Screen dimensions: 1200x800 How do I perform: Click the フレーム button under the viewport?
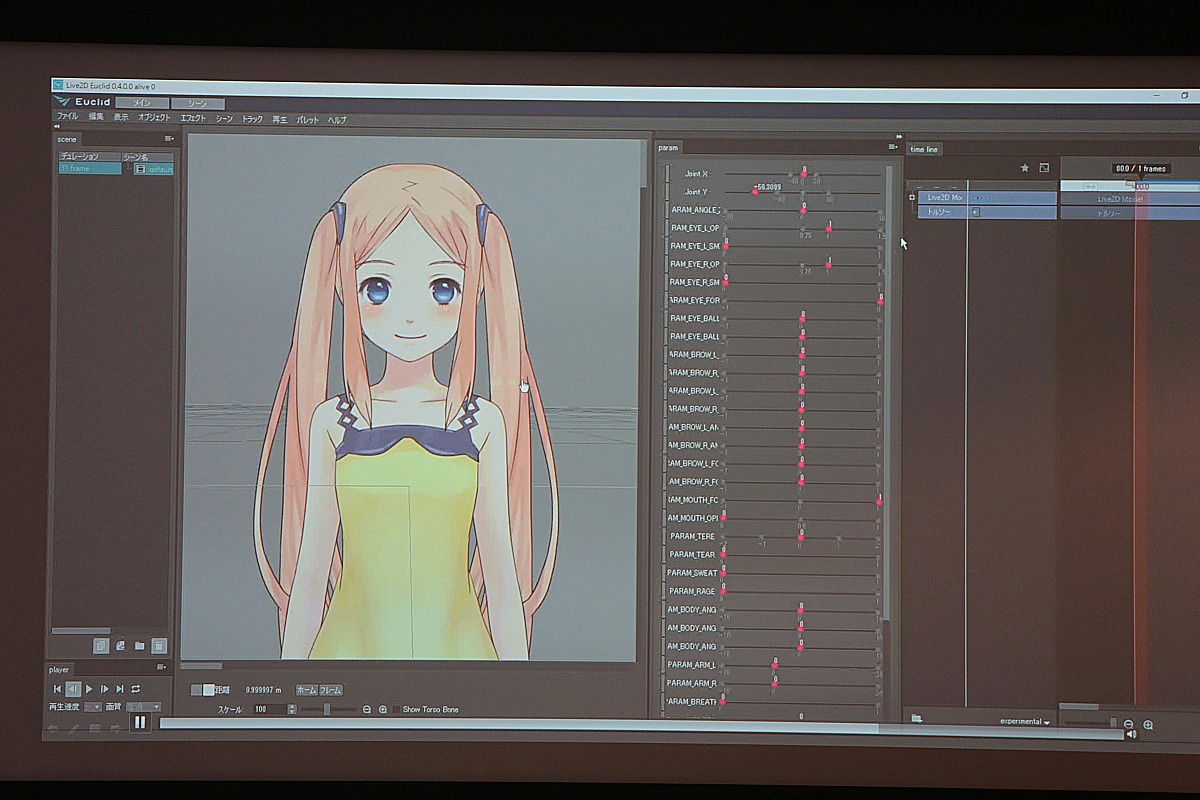[x=331, y=690]
